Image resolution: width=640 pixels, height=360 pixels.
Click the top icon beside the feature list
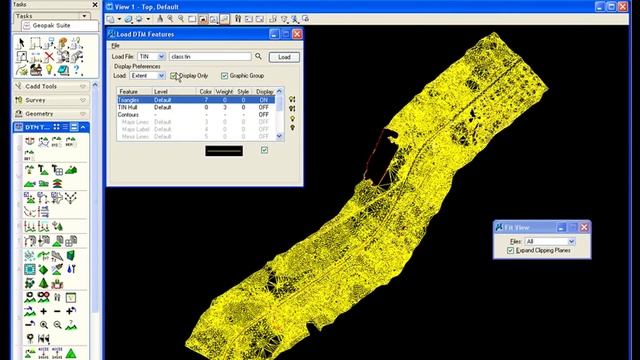point(292,99)
